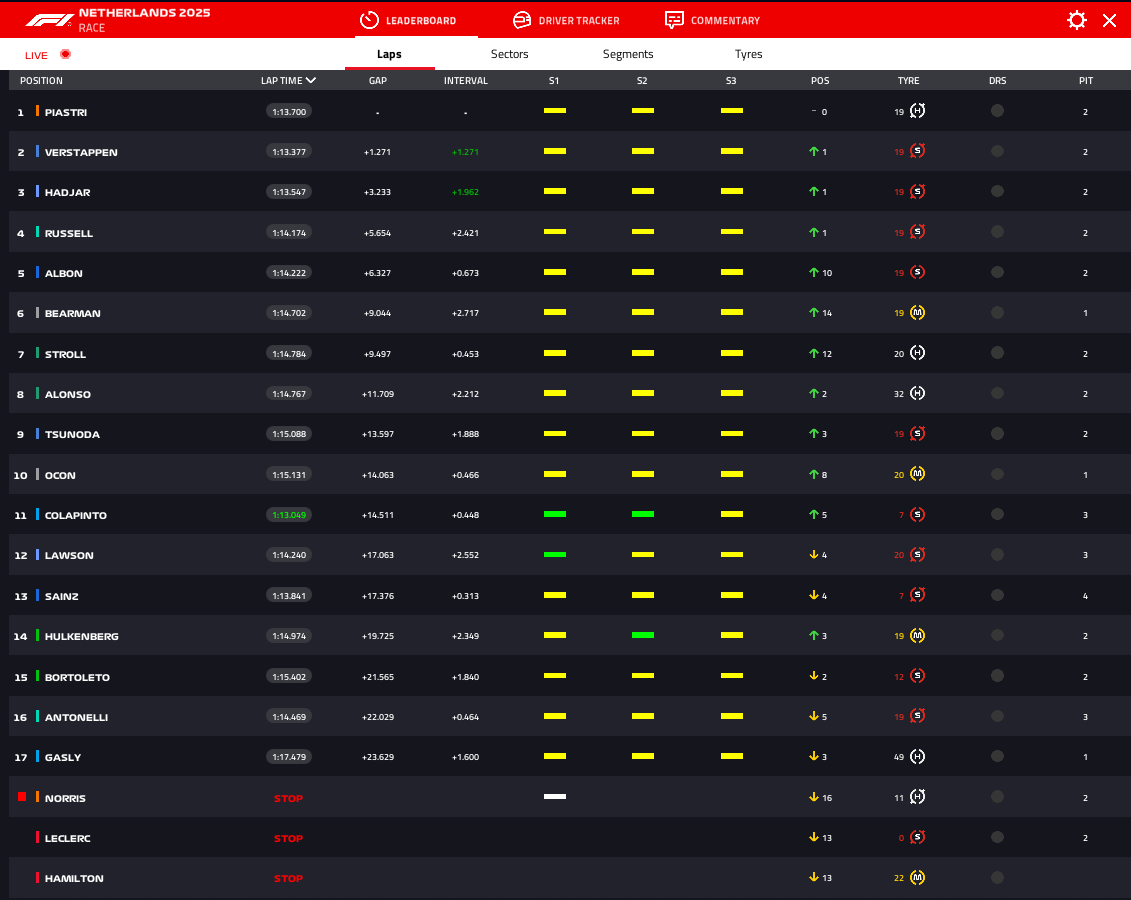The image size is (1131, 900).
Task: Open the LAP TIME column dropdown arrow
Action: click(311, 80)
